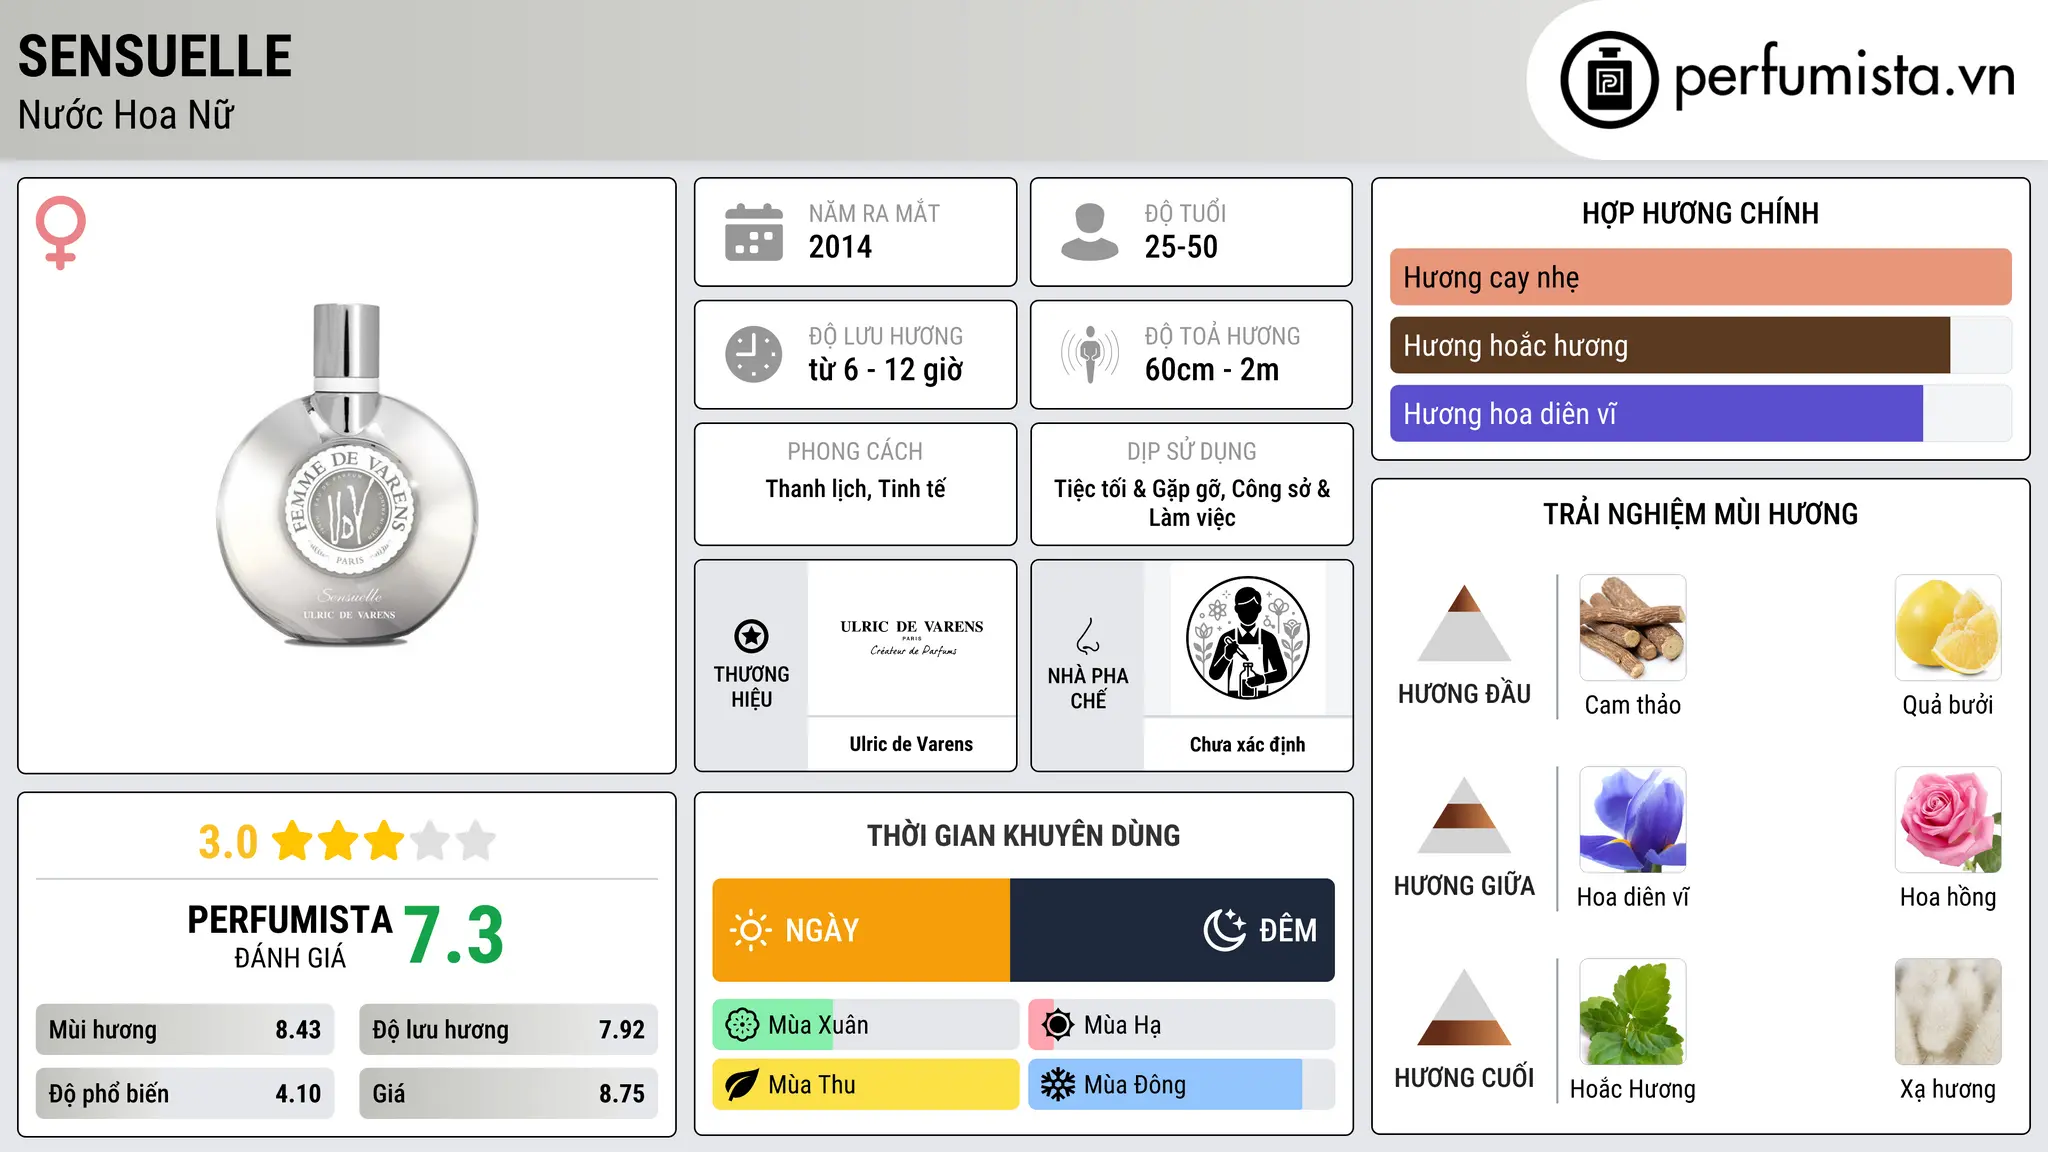This screenshot has width=2048, height=1152.
Task: Click the snowflake icon for Mùa Đông
Action: click(x=1057, y=1085)
